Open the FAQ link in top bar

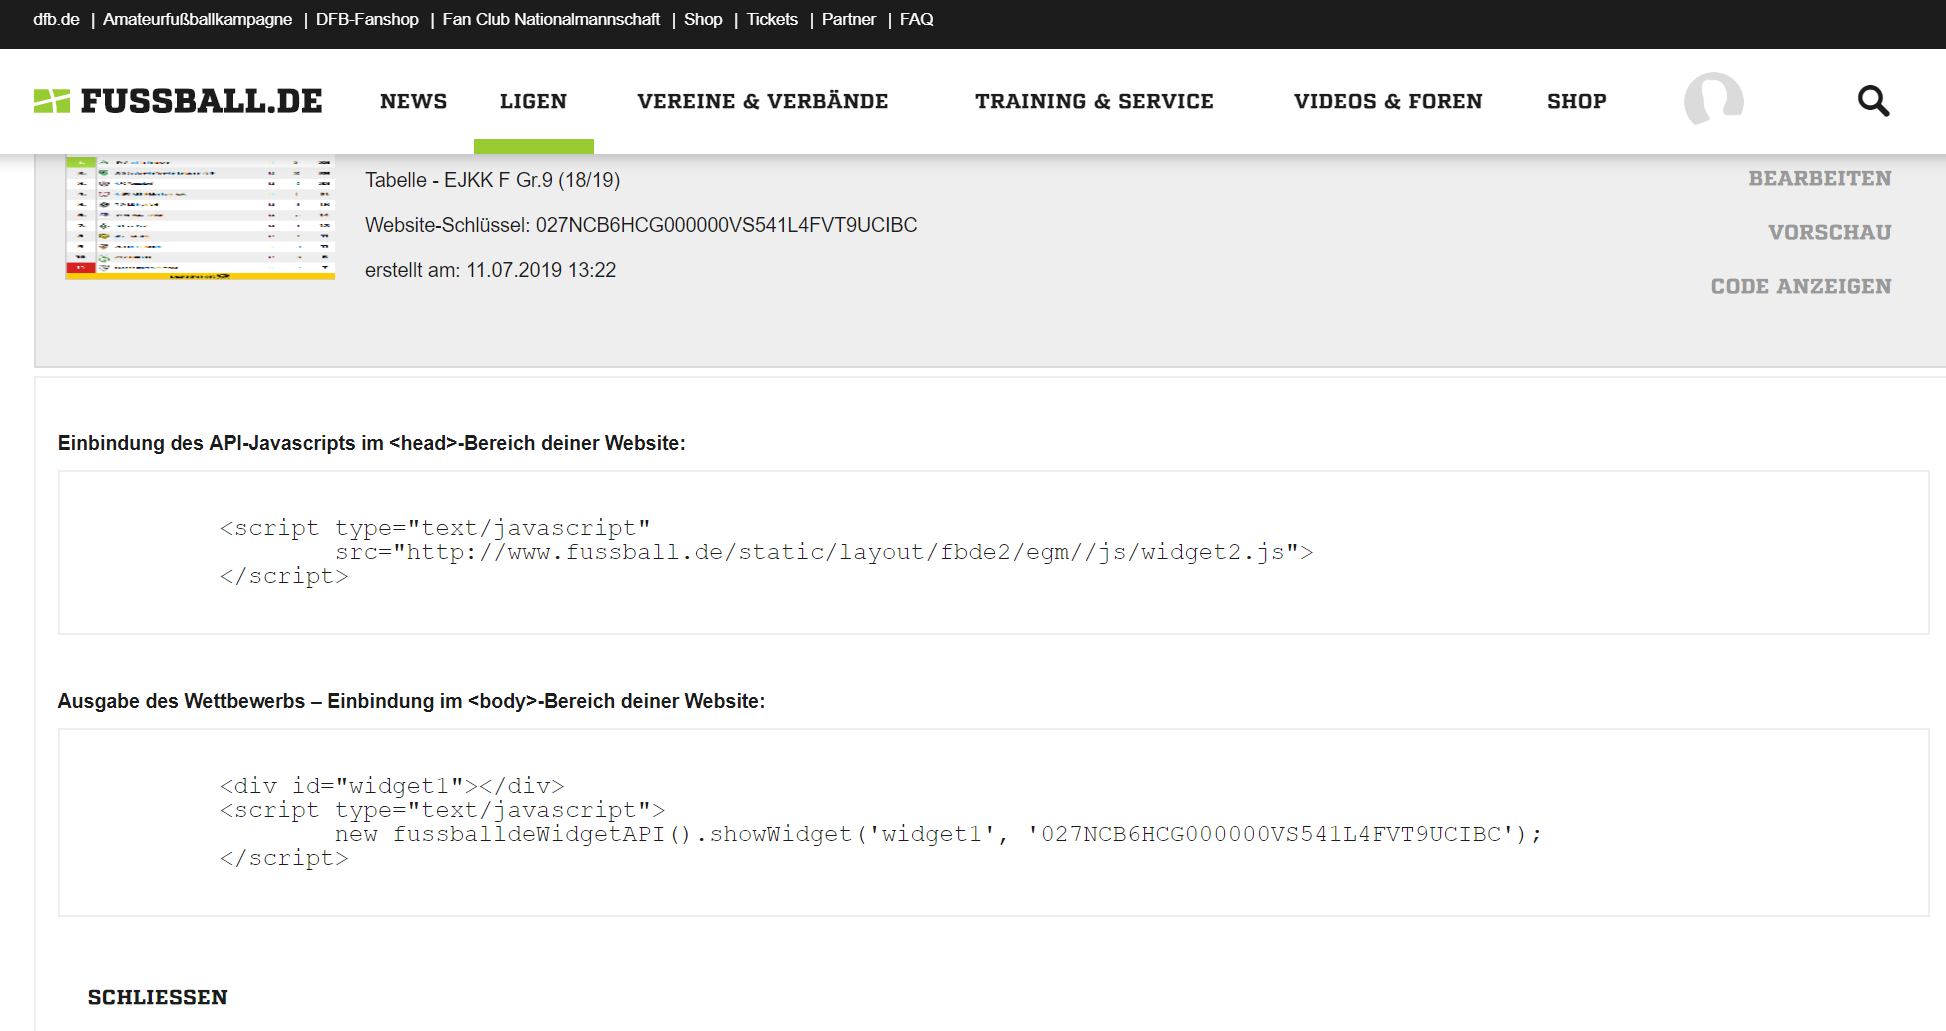(x=916, y=19)
